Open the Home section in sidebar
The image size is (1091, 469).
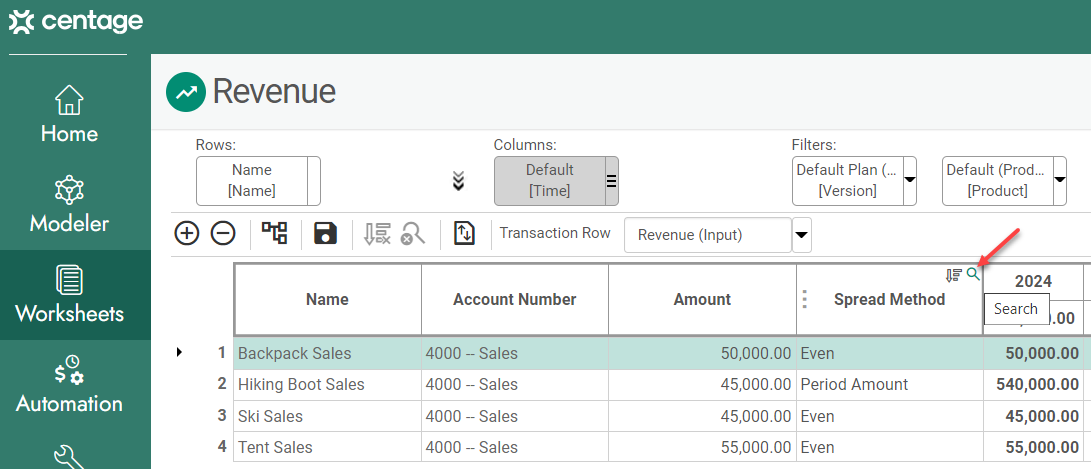click(69, 113)
